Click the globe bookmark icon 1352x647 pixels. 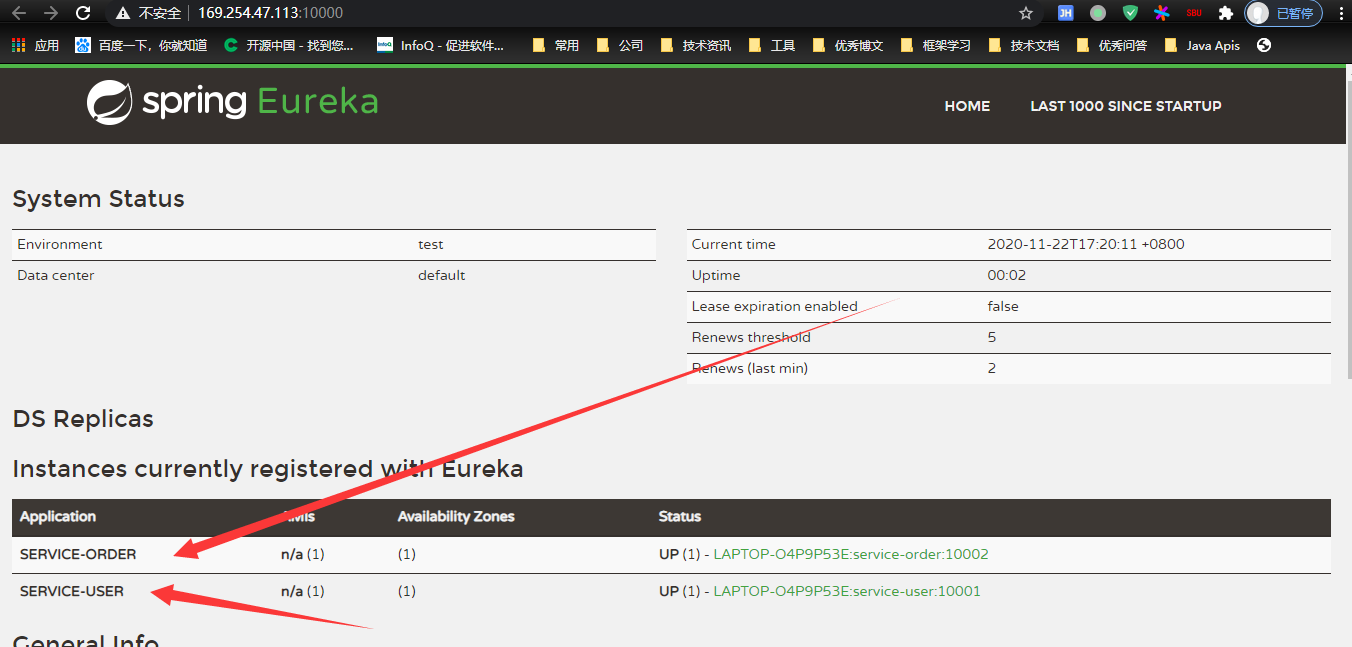coord(1264,45)
